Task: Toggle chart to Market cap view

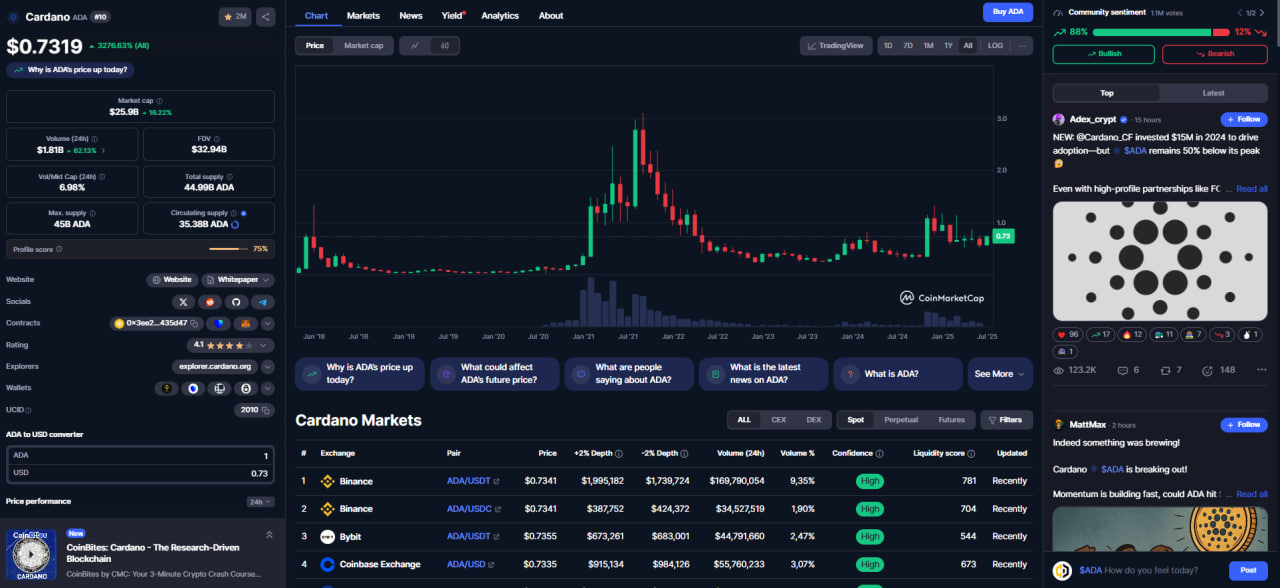Action: point(363,46)
